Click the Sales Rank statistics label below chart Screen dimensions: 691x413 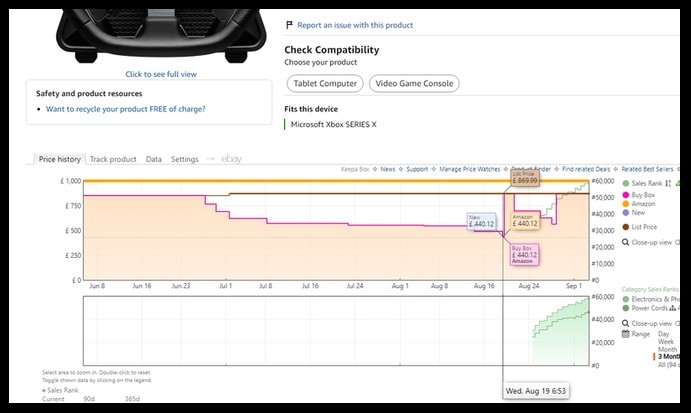pos(62,390)
